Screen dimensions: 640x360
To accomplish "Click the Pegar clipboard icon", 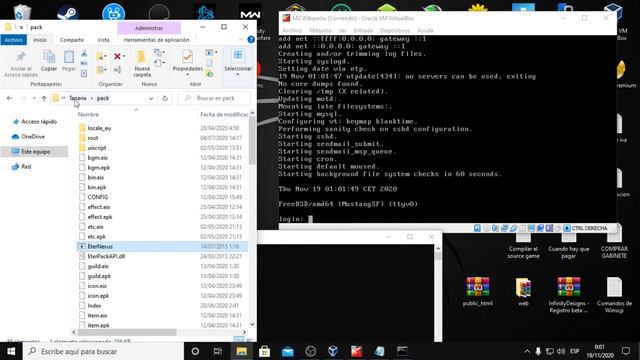I will (x=69, y=57).
